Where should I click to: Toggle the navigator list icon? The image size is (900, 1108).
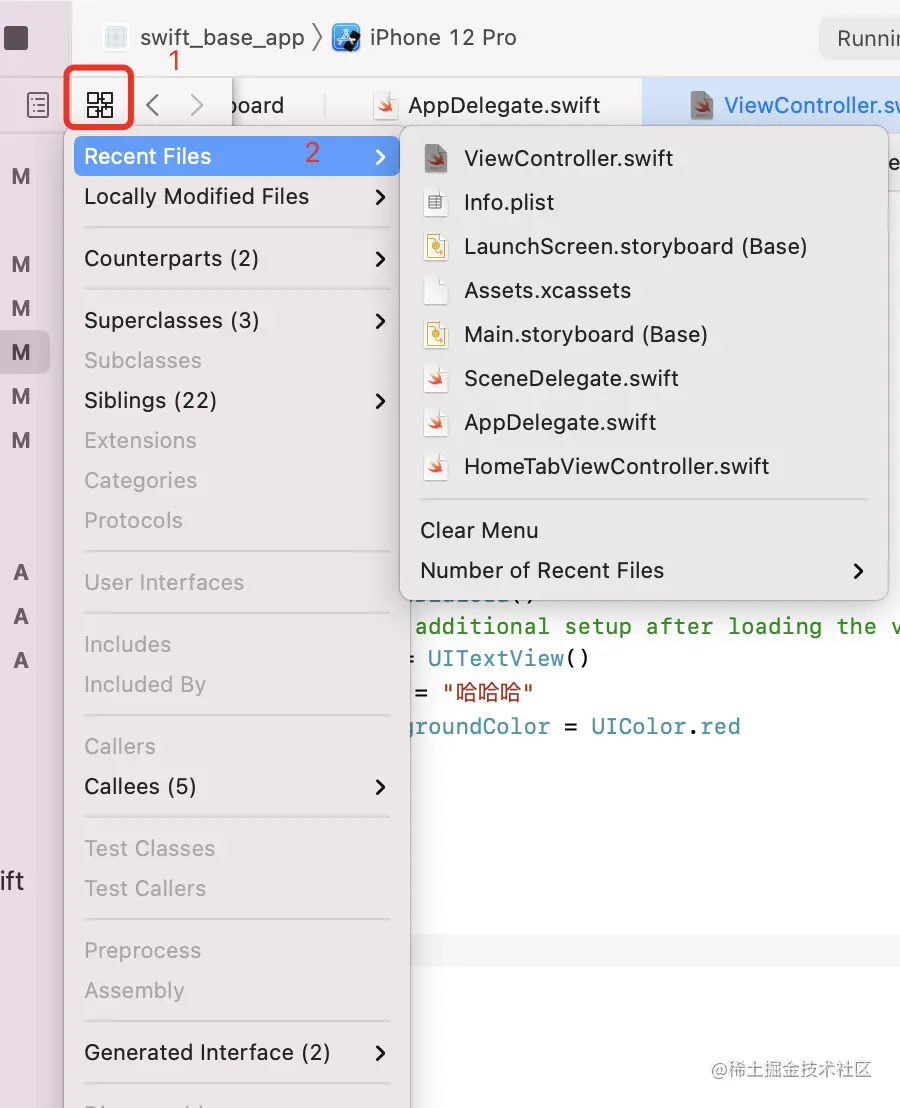pos(37,105)
